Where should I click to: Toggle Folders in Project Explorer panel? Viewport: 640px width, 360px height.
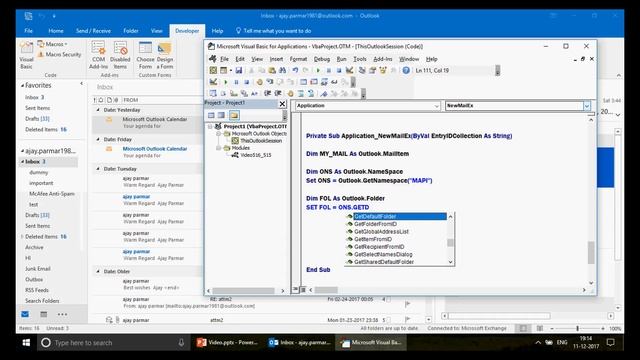click(x=234, y=115)
